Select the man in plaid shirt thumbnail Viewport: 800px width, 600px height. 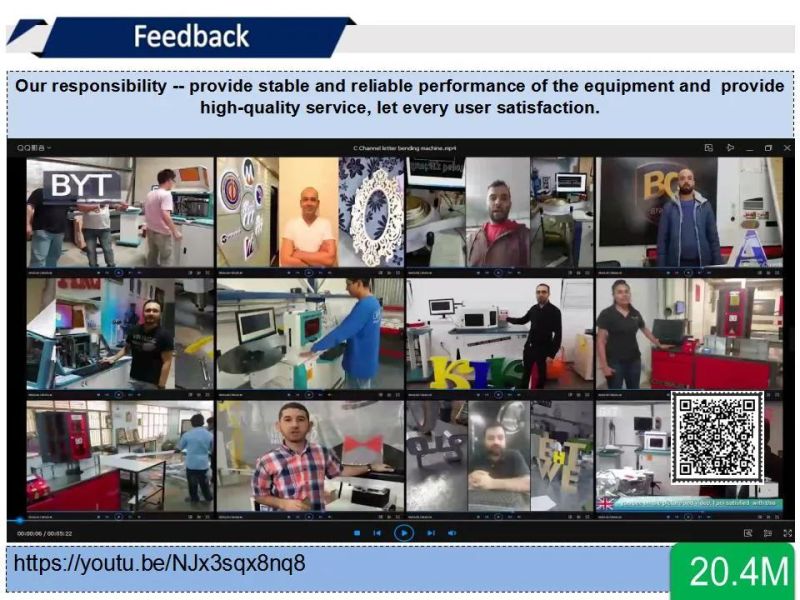coord(310,456)
